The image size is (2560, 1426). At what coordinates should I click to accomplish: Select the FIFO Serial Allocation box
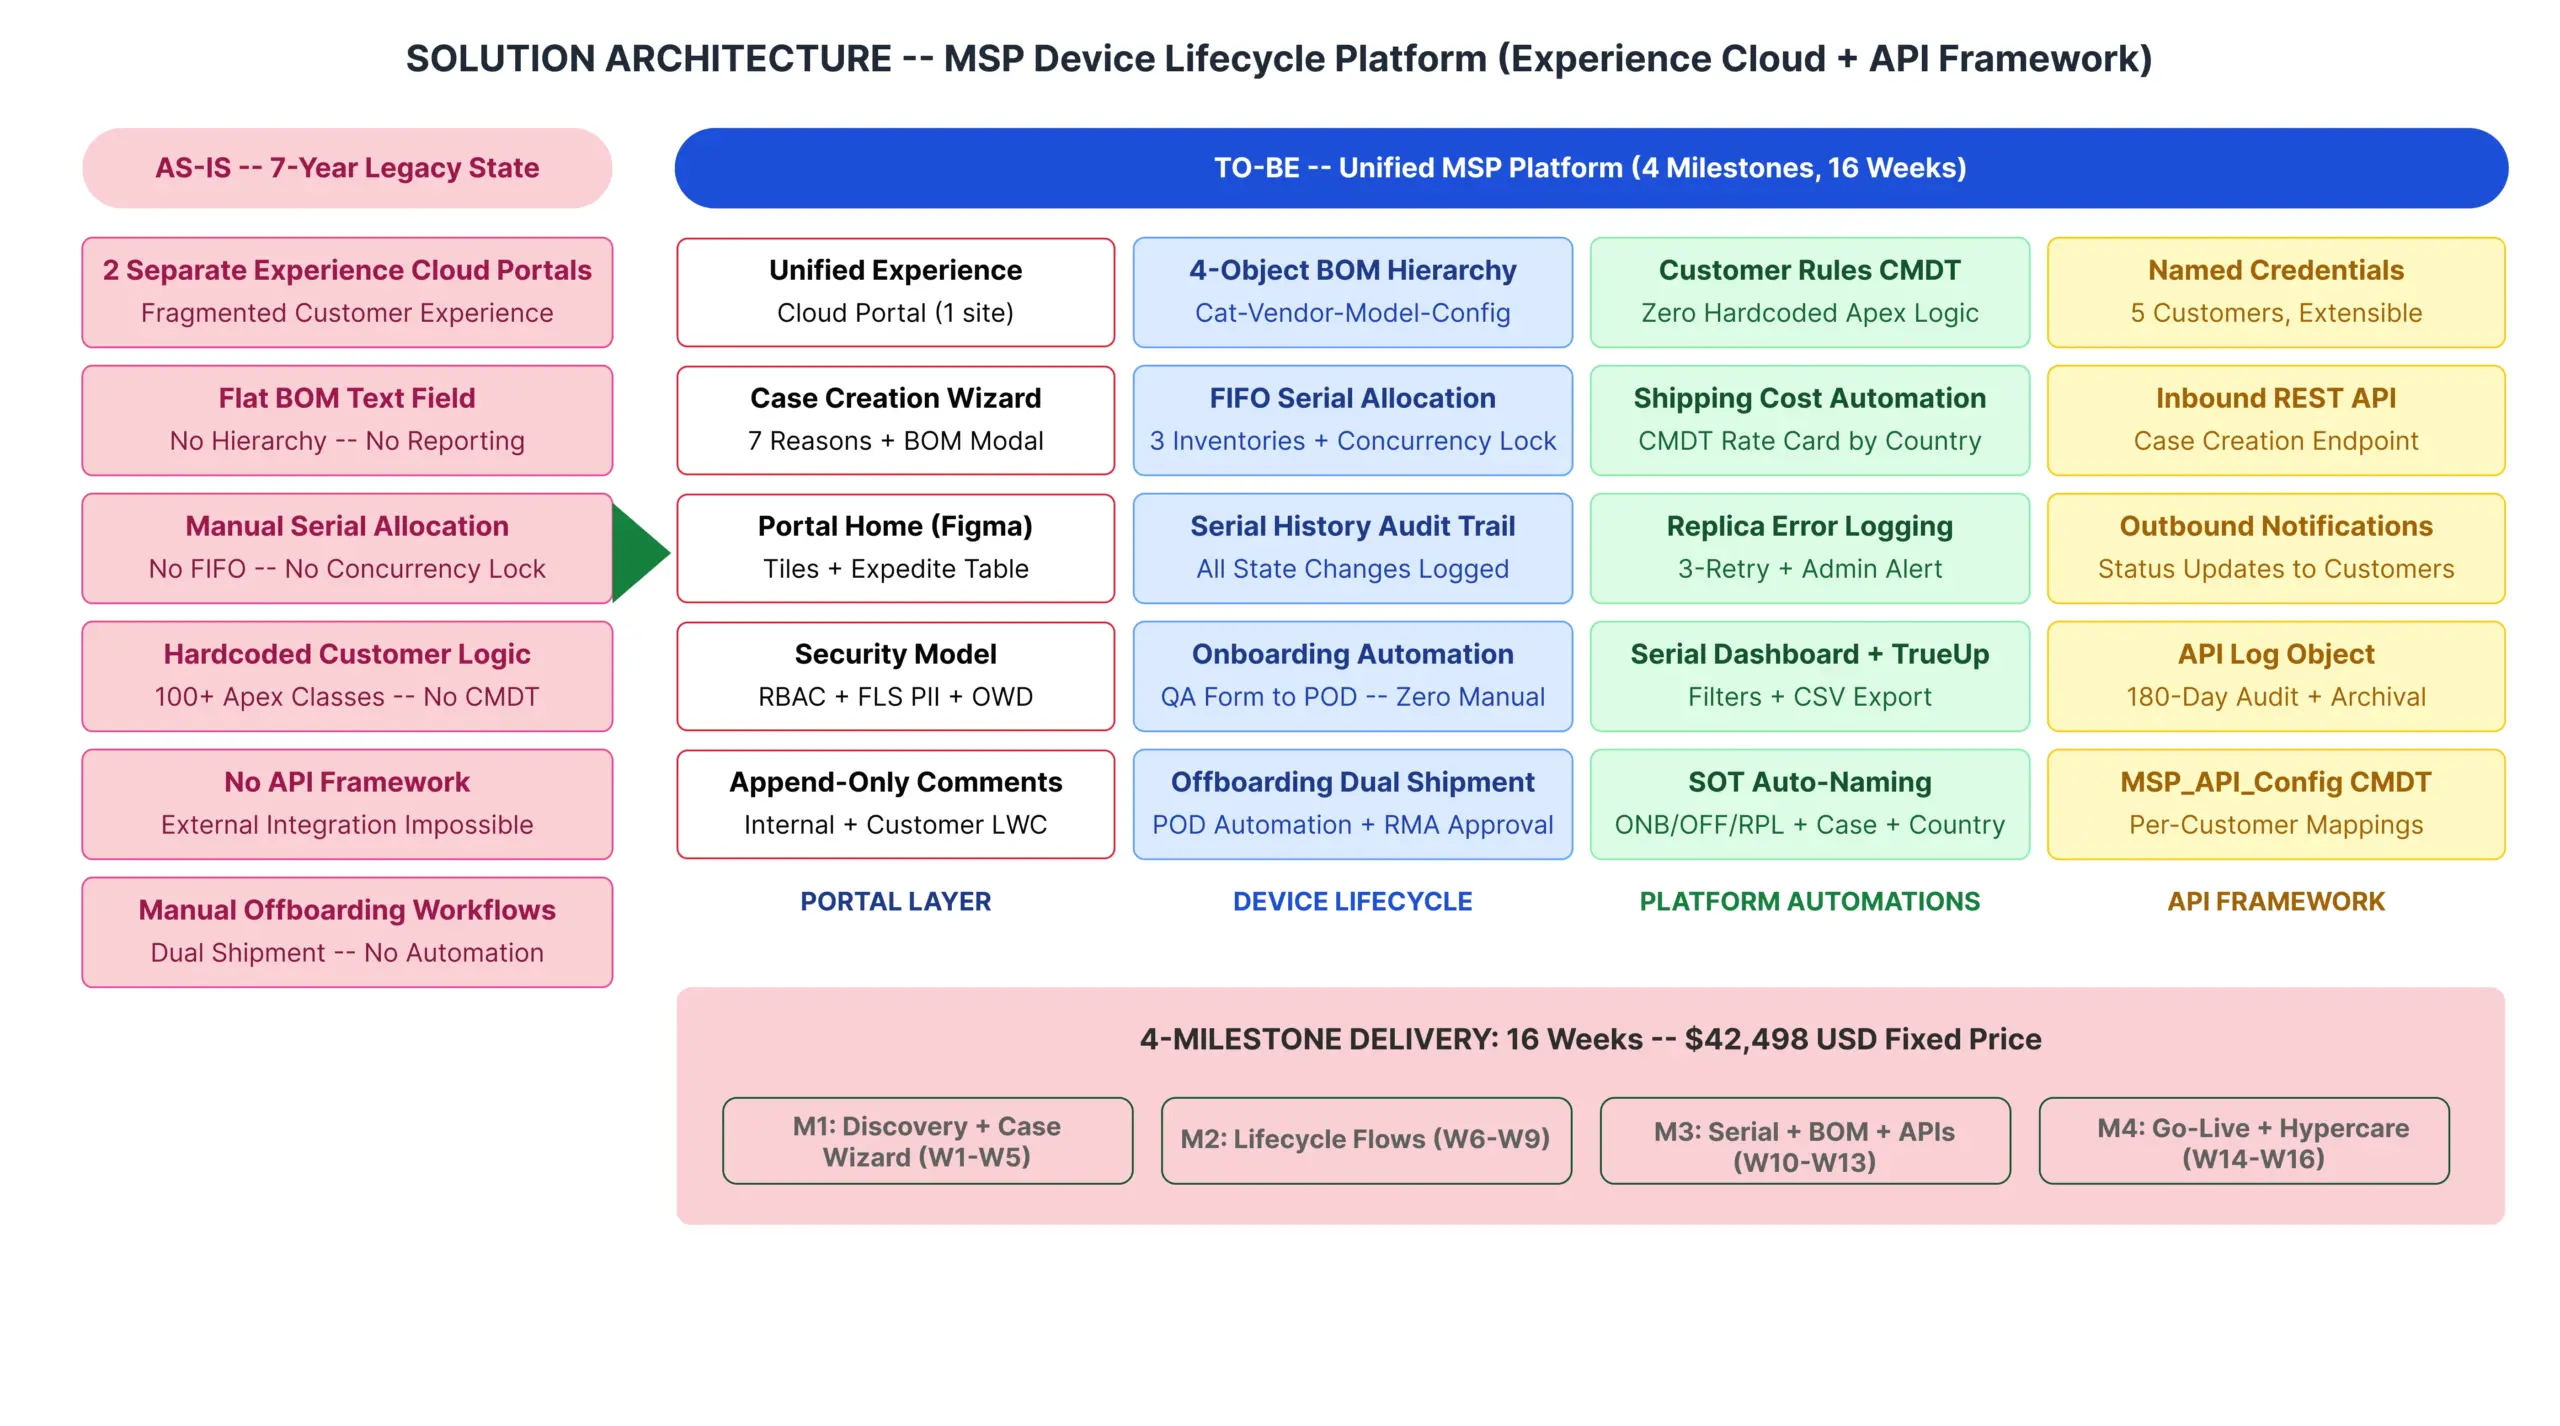click(1352, 419)
